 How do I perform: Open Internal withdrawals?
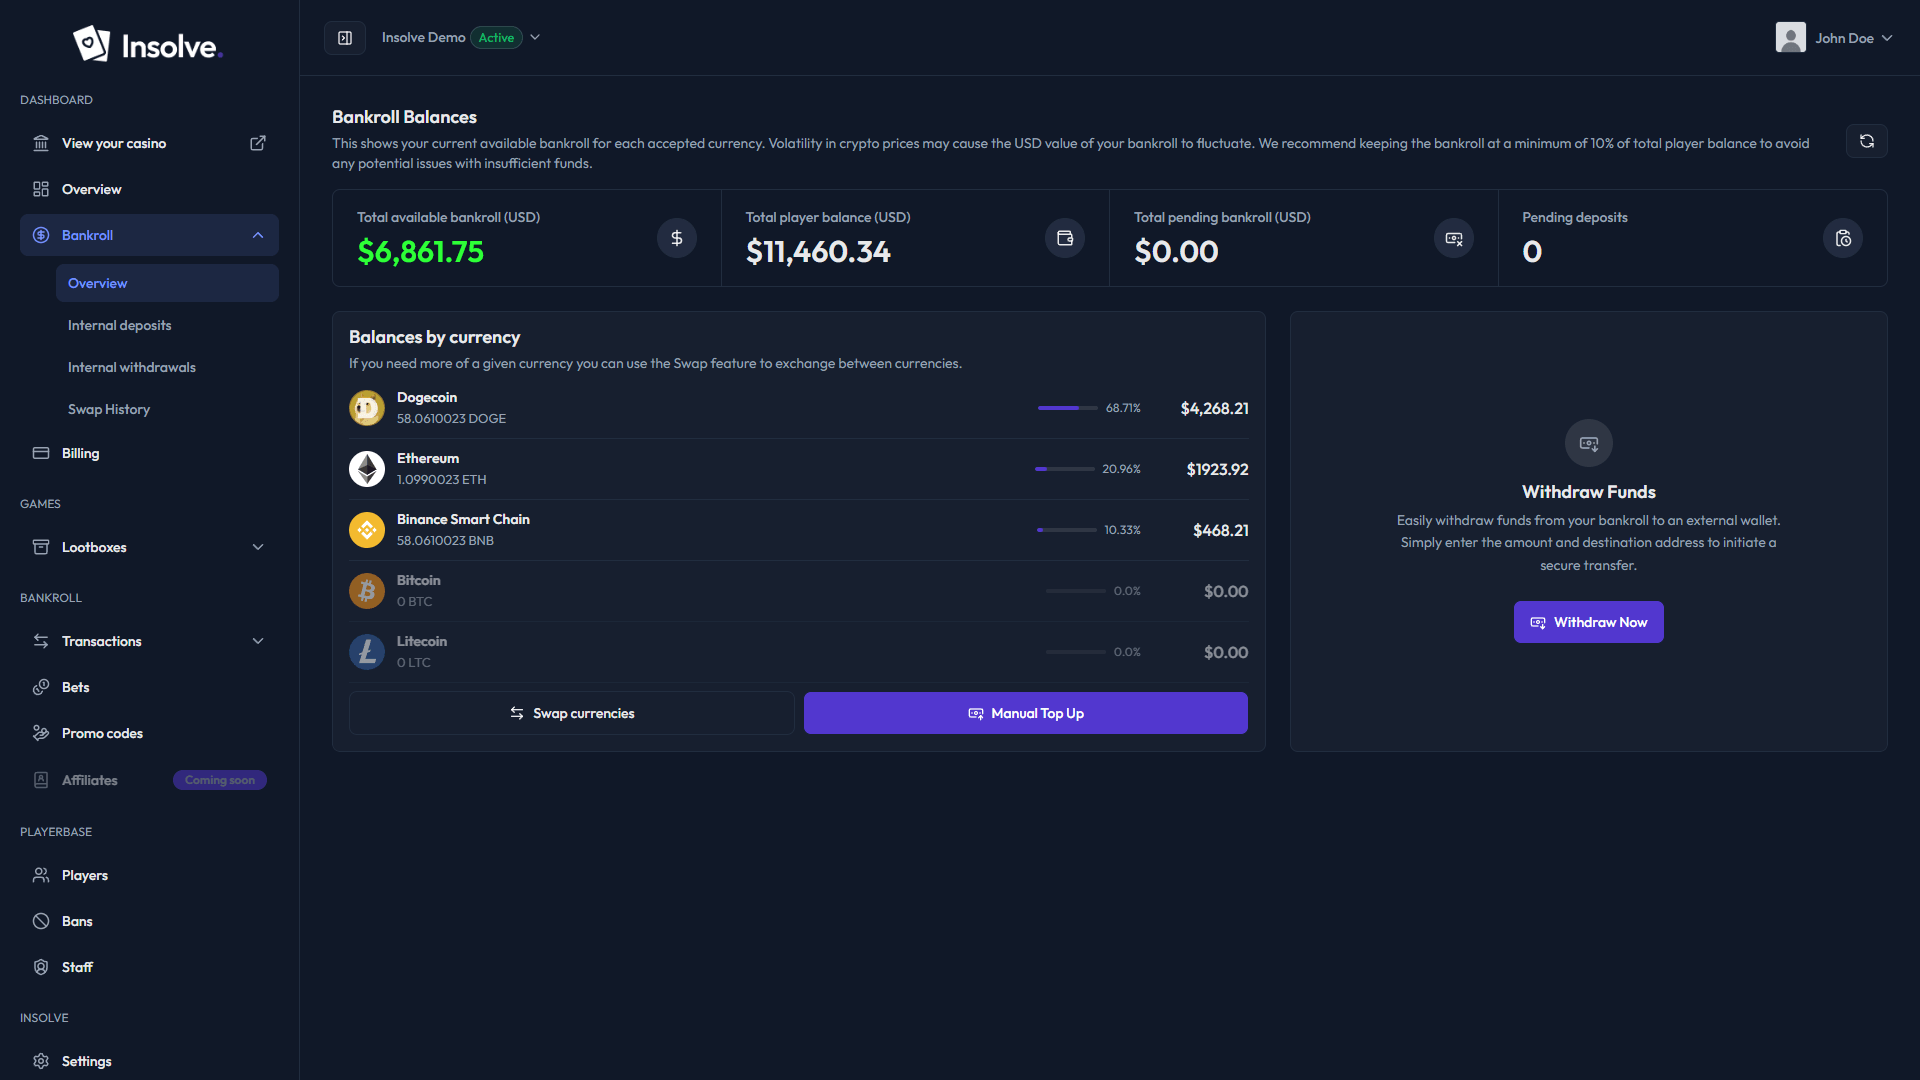(167, 367)
